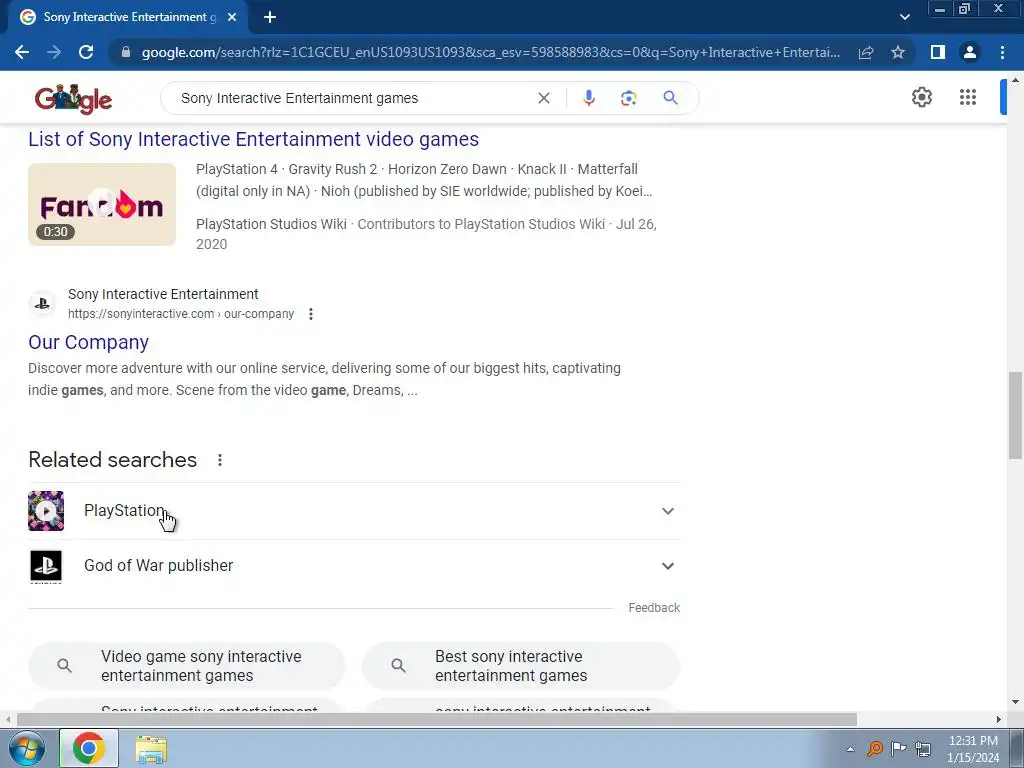
Task: Open options for Our Company result
Action: (x=311, y=314)
